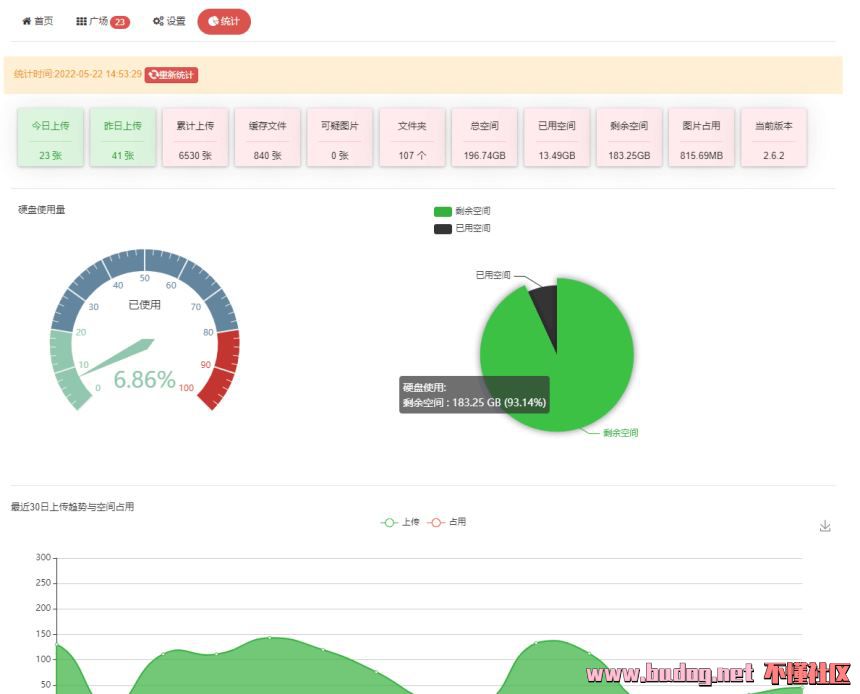Click the 可疑图片 stat card
The width and height of the screenshot is (860, 694).
tap(340, 138)
